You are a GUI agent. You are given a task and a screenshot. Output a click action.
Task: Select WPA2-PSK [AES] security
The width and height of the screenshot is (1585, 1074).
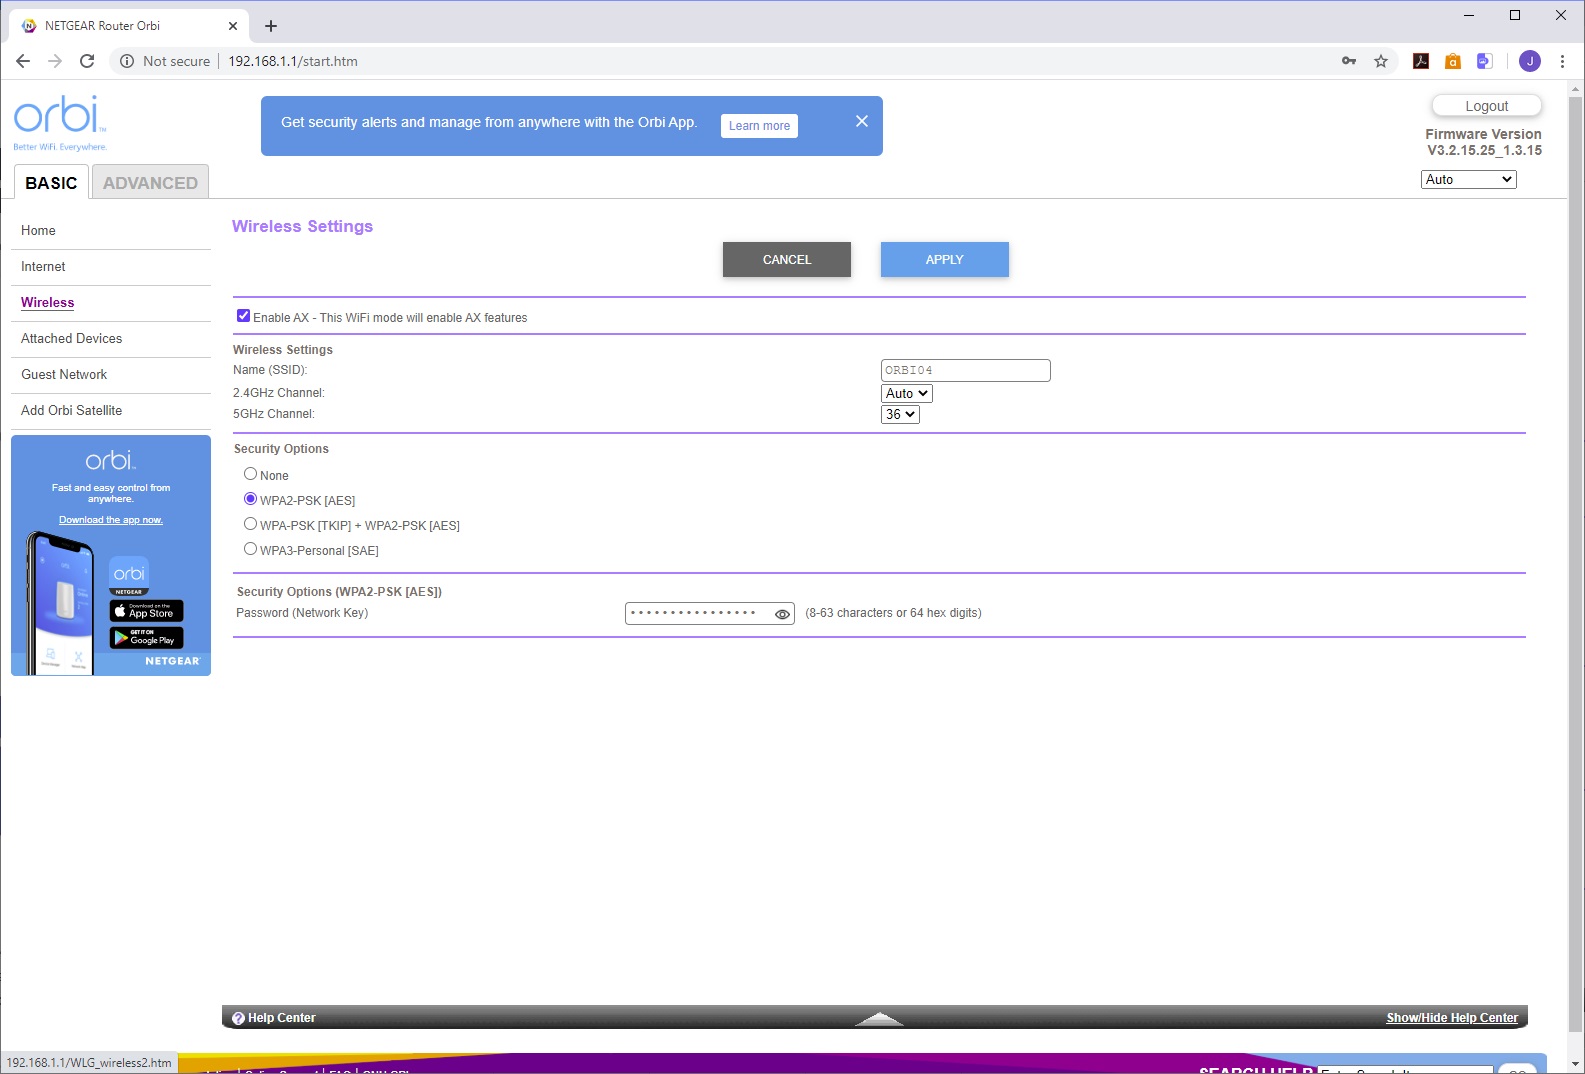(x=251, y=499)
